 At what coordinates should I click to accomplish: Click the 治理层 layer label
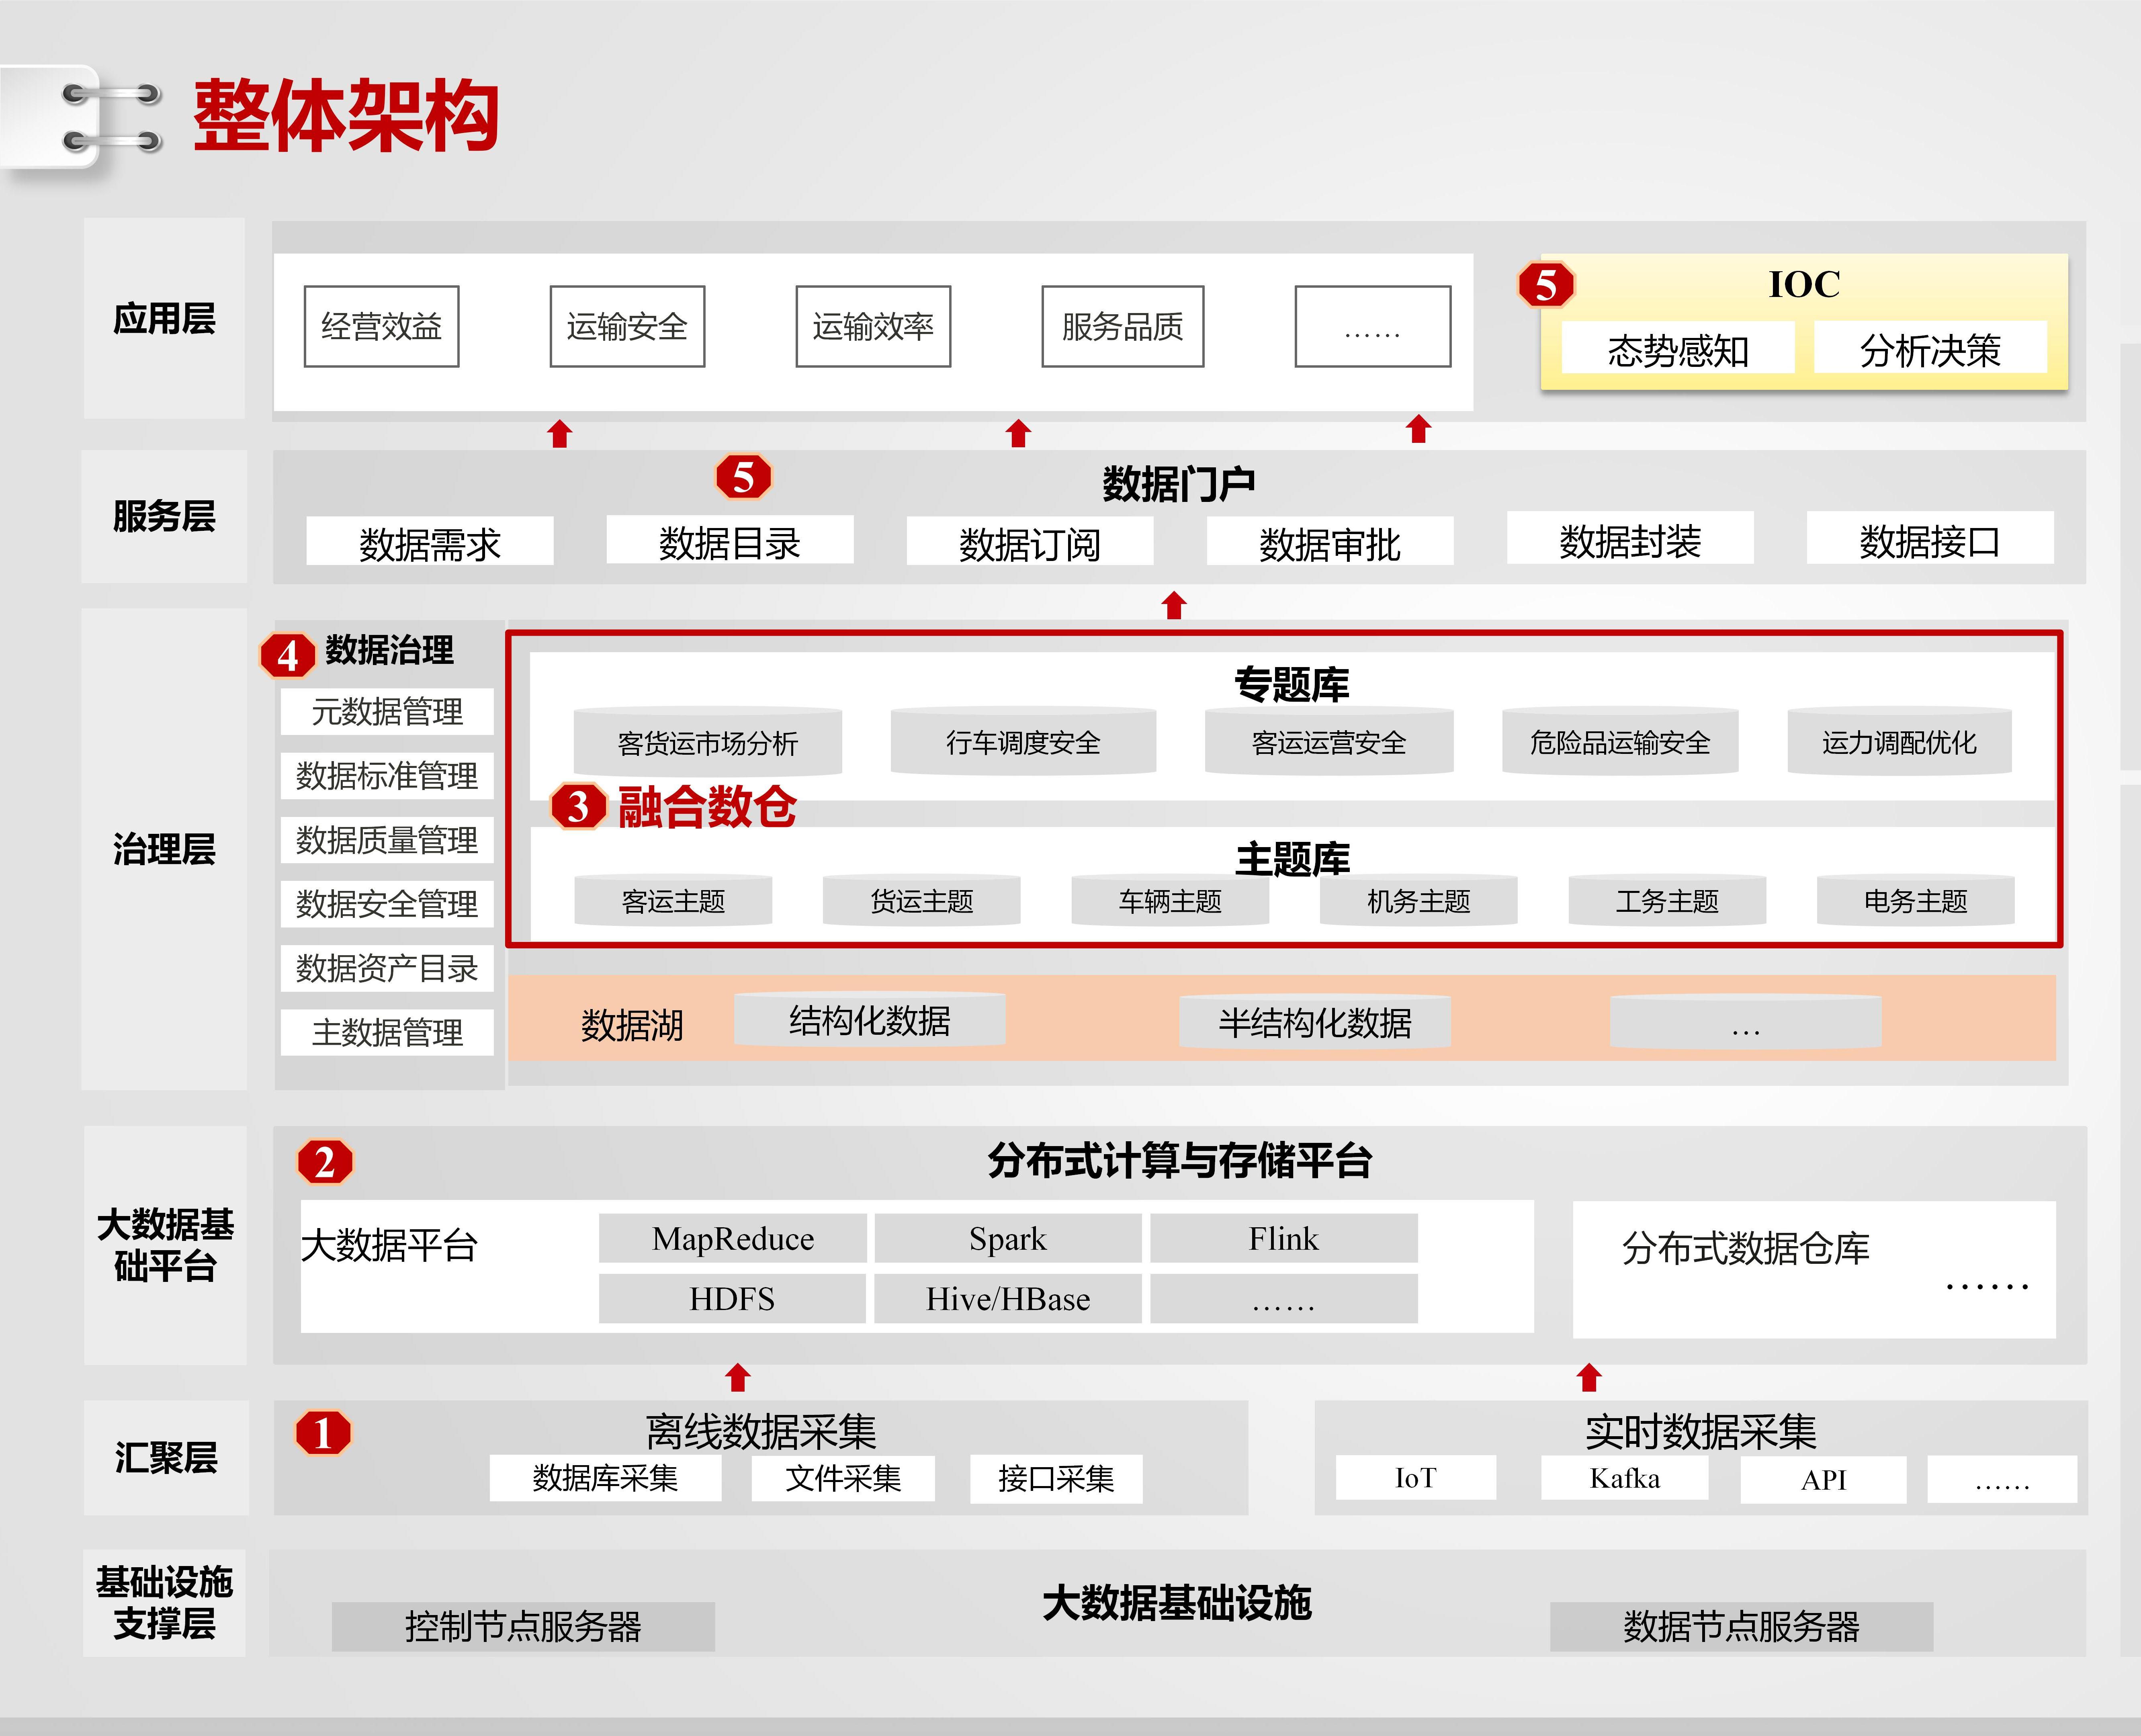pos(164,849)
